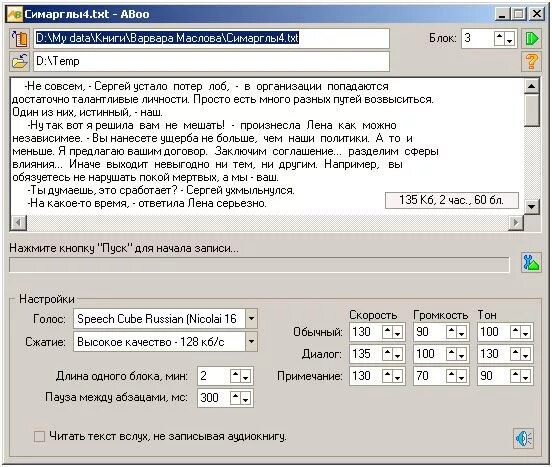Click the paragraph pause 300 field
This screenshot has width=552, height=467.
click(x=214, y=398)
